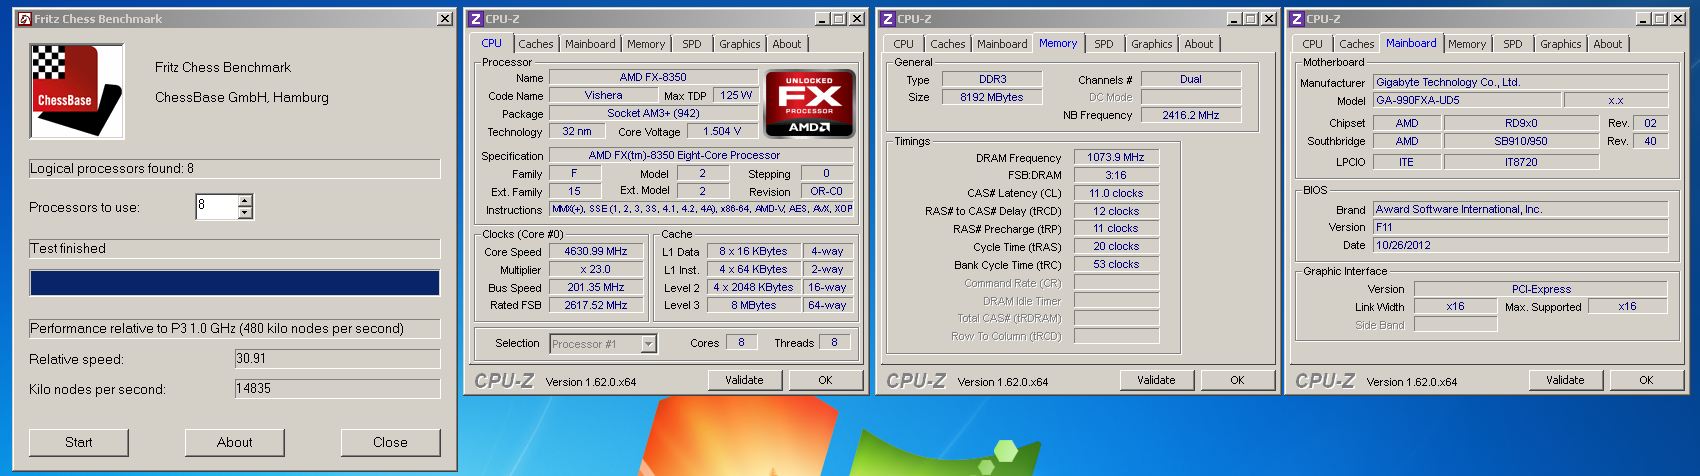Click Validate in the Memory CPU-Z window
The width and height of the screenshot is (1700, 476).
tap(1155, 380)
